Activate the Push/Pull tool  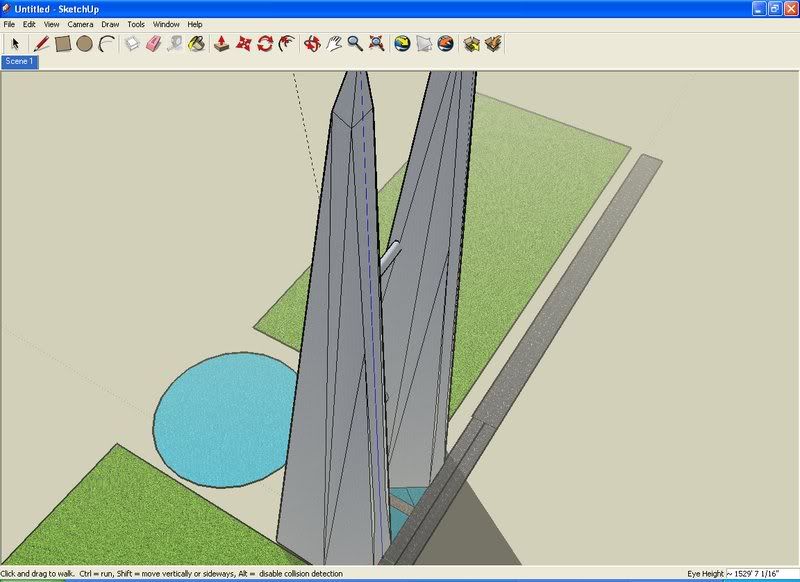click(221, 43)
